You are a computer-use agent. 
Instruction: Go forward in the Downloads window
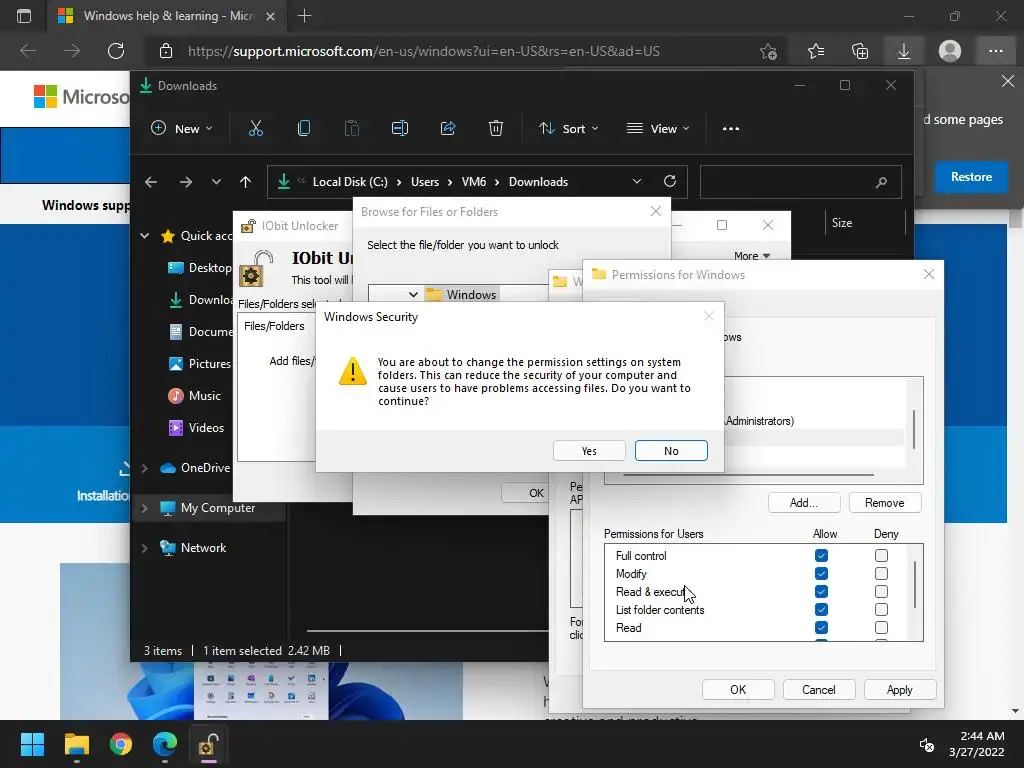(186, 182)
